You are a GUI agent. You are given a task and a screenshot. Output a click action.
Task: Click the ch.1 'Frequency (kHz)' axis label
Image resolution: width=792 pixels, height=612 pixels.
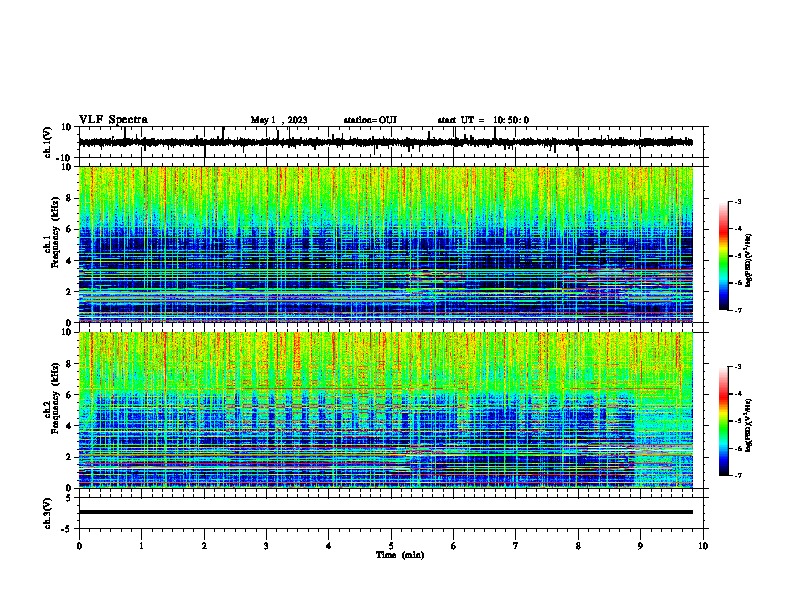pos(55,232)
